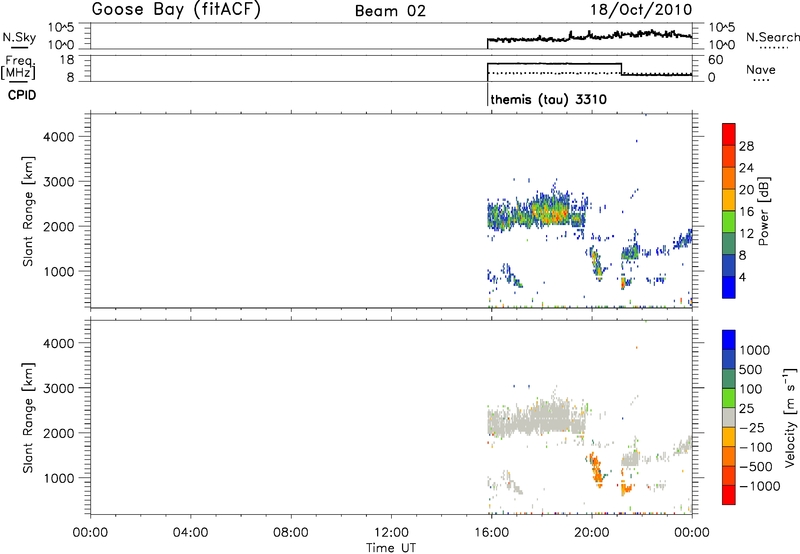Click the 'themis (tau) 3310' annotation
Image resolution: width=800 pixels, height=554 pixels.
[548, 99]
